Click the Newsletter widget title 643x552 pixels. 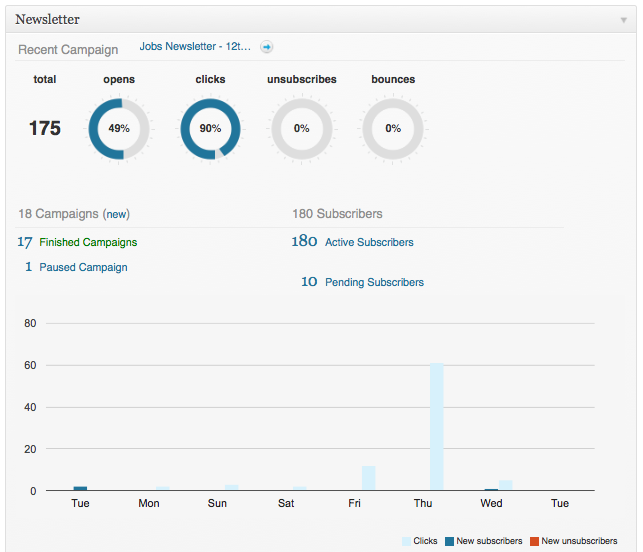click(48, 19)
